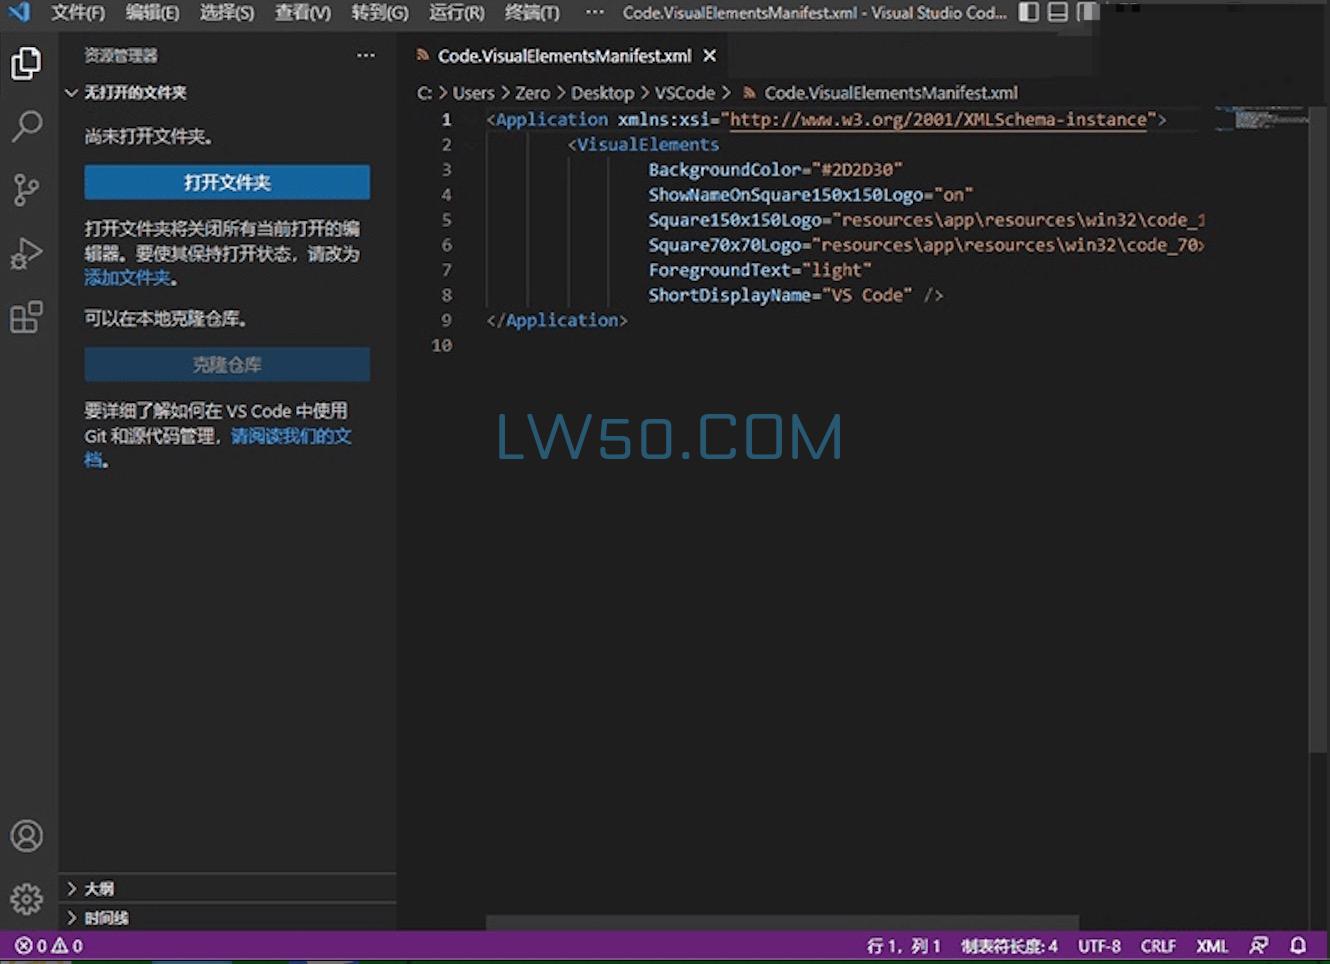Change UTF-8 encoding in status bar
This screenshot has height=964, width=1330.
point(1099,946)
